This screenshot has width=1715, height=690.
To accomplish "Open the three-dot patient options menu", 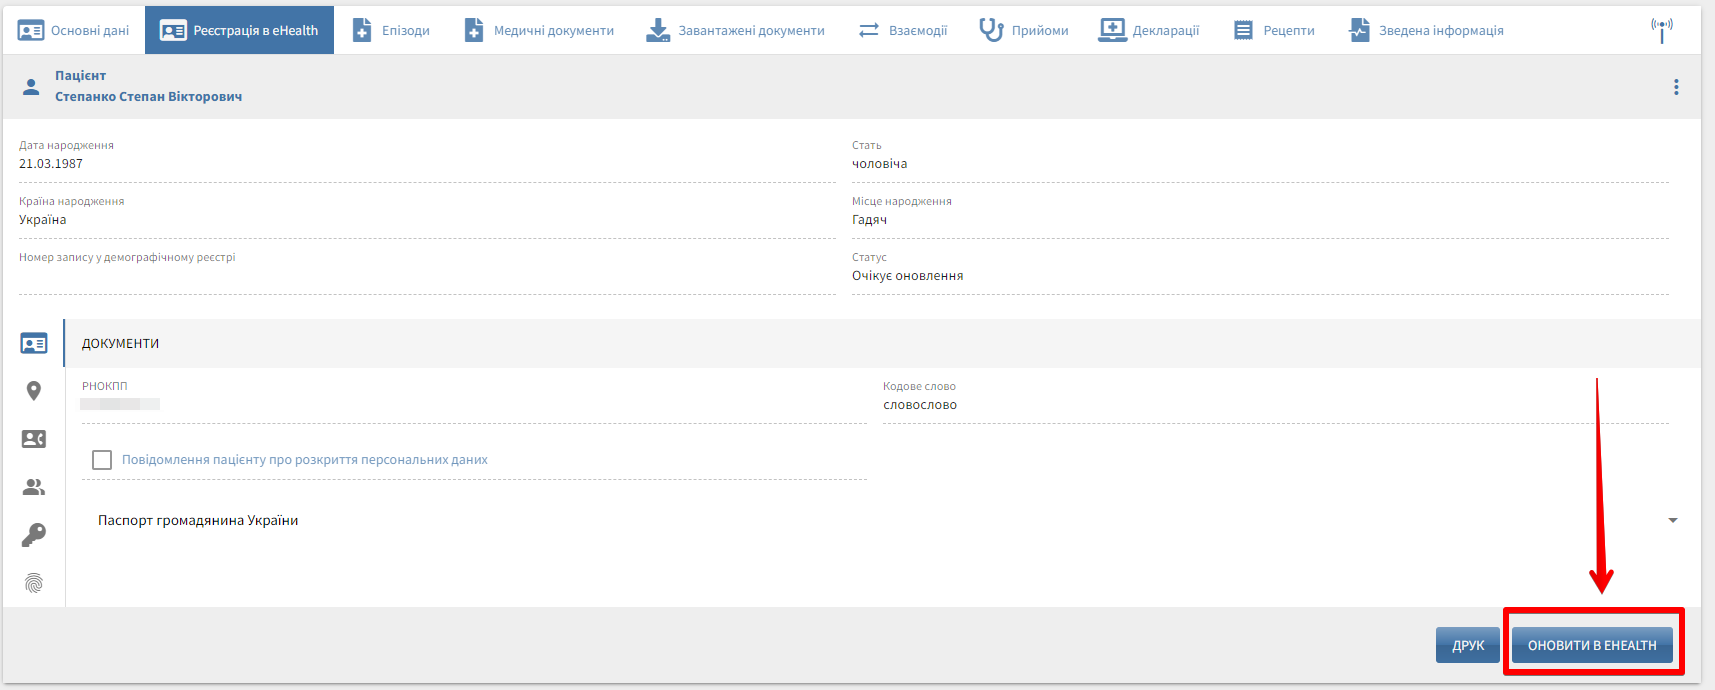I will [1676, 87].
